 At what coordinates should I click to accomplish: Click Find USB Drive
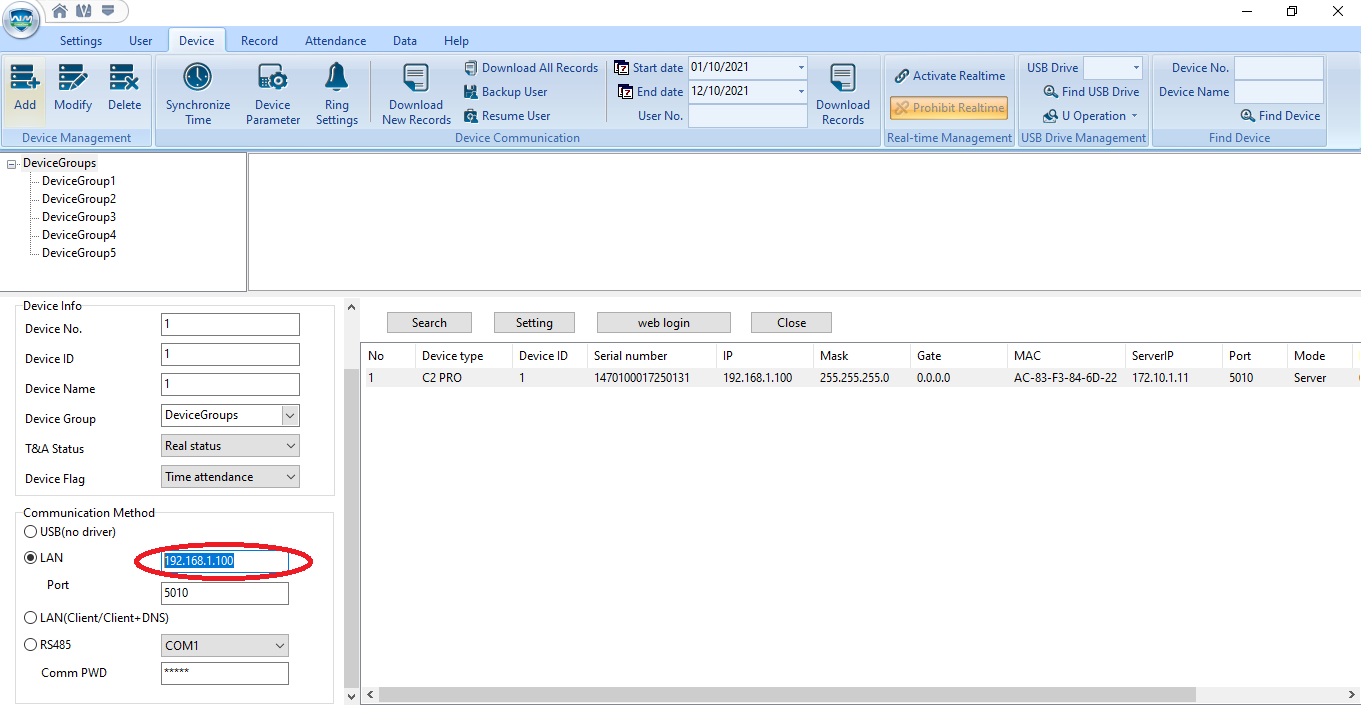[x=1091, y=92]
